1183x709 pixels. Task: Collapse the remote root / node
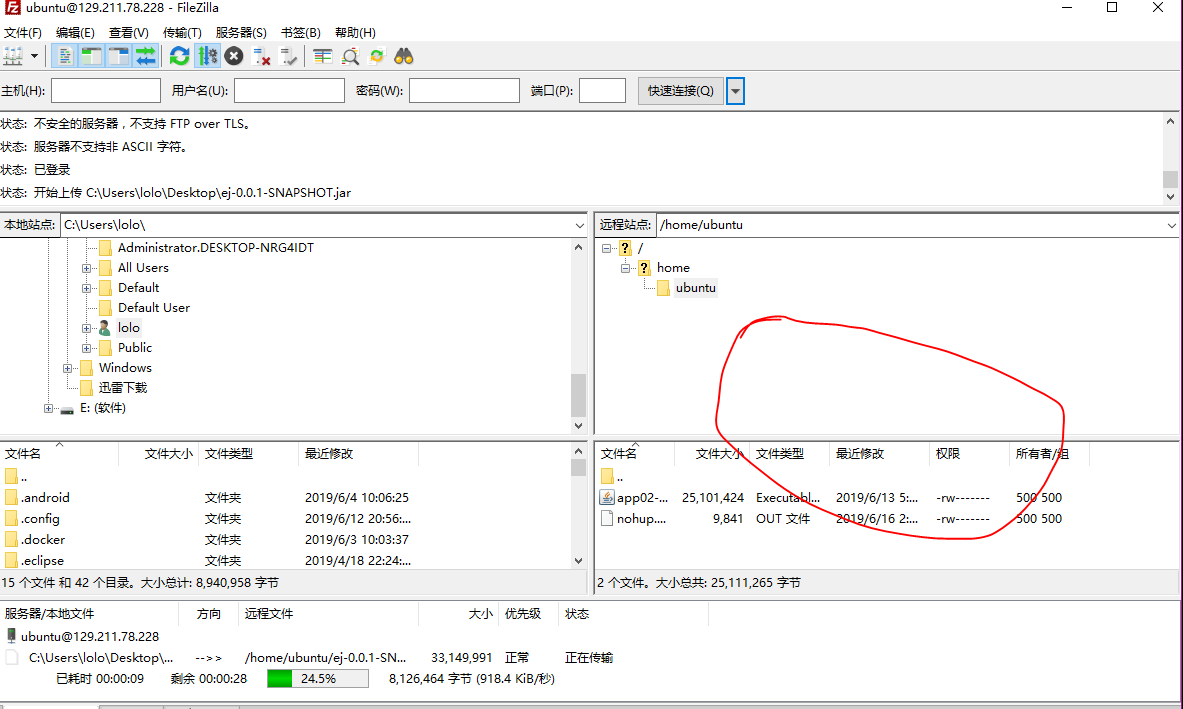click(x=606, y=248)
